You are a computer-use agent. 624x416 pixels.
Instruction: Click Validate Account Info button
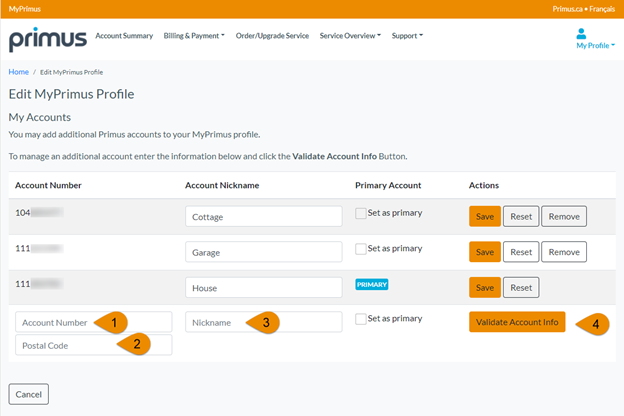coord(517,322)
